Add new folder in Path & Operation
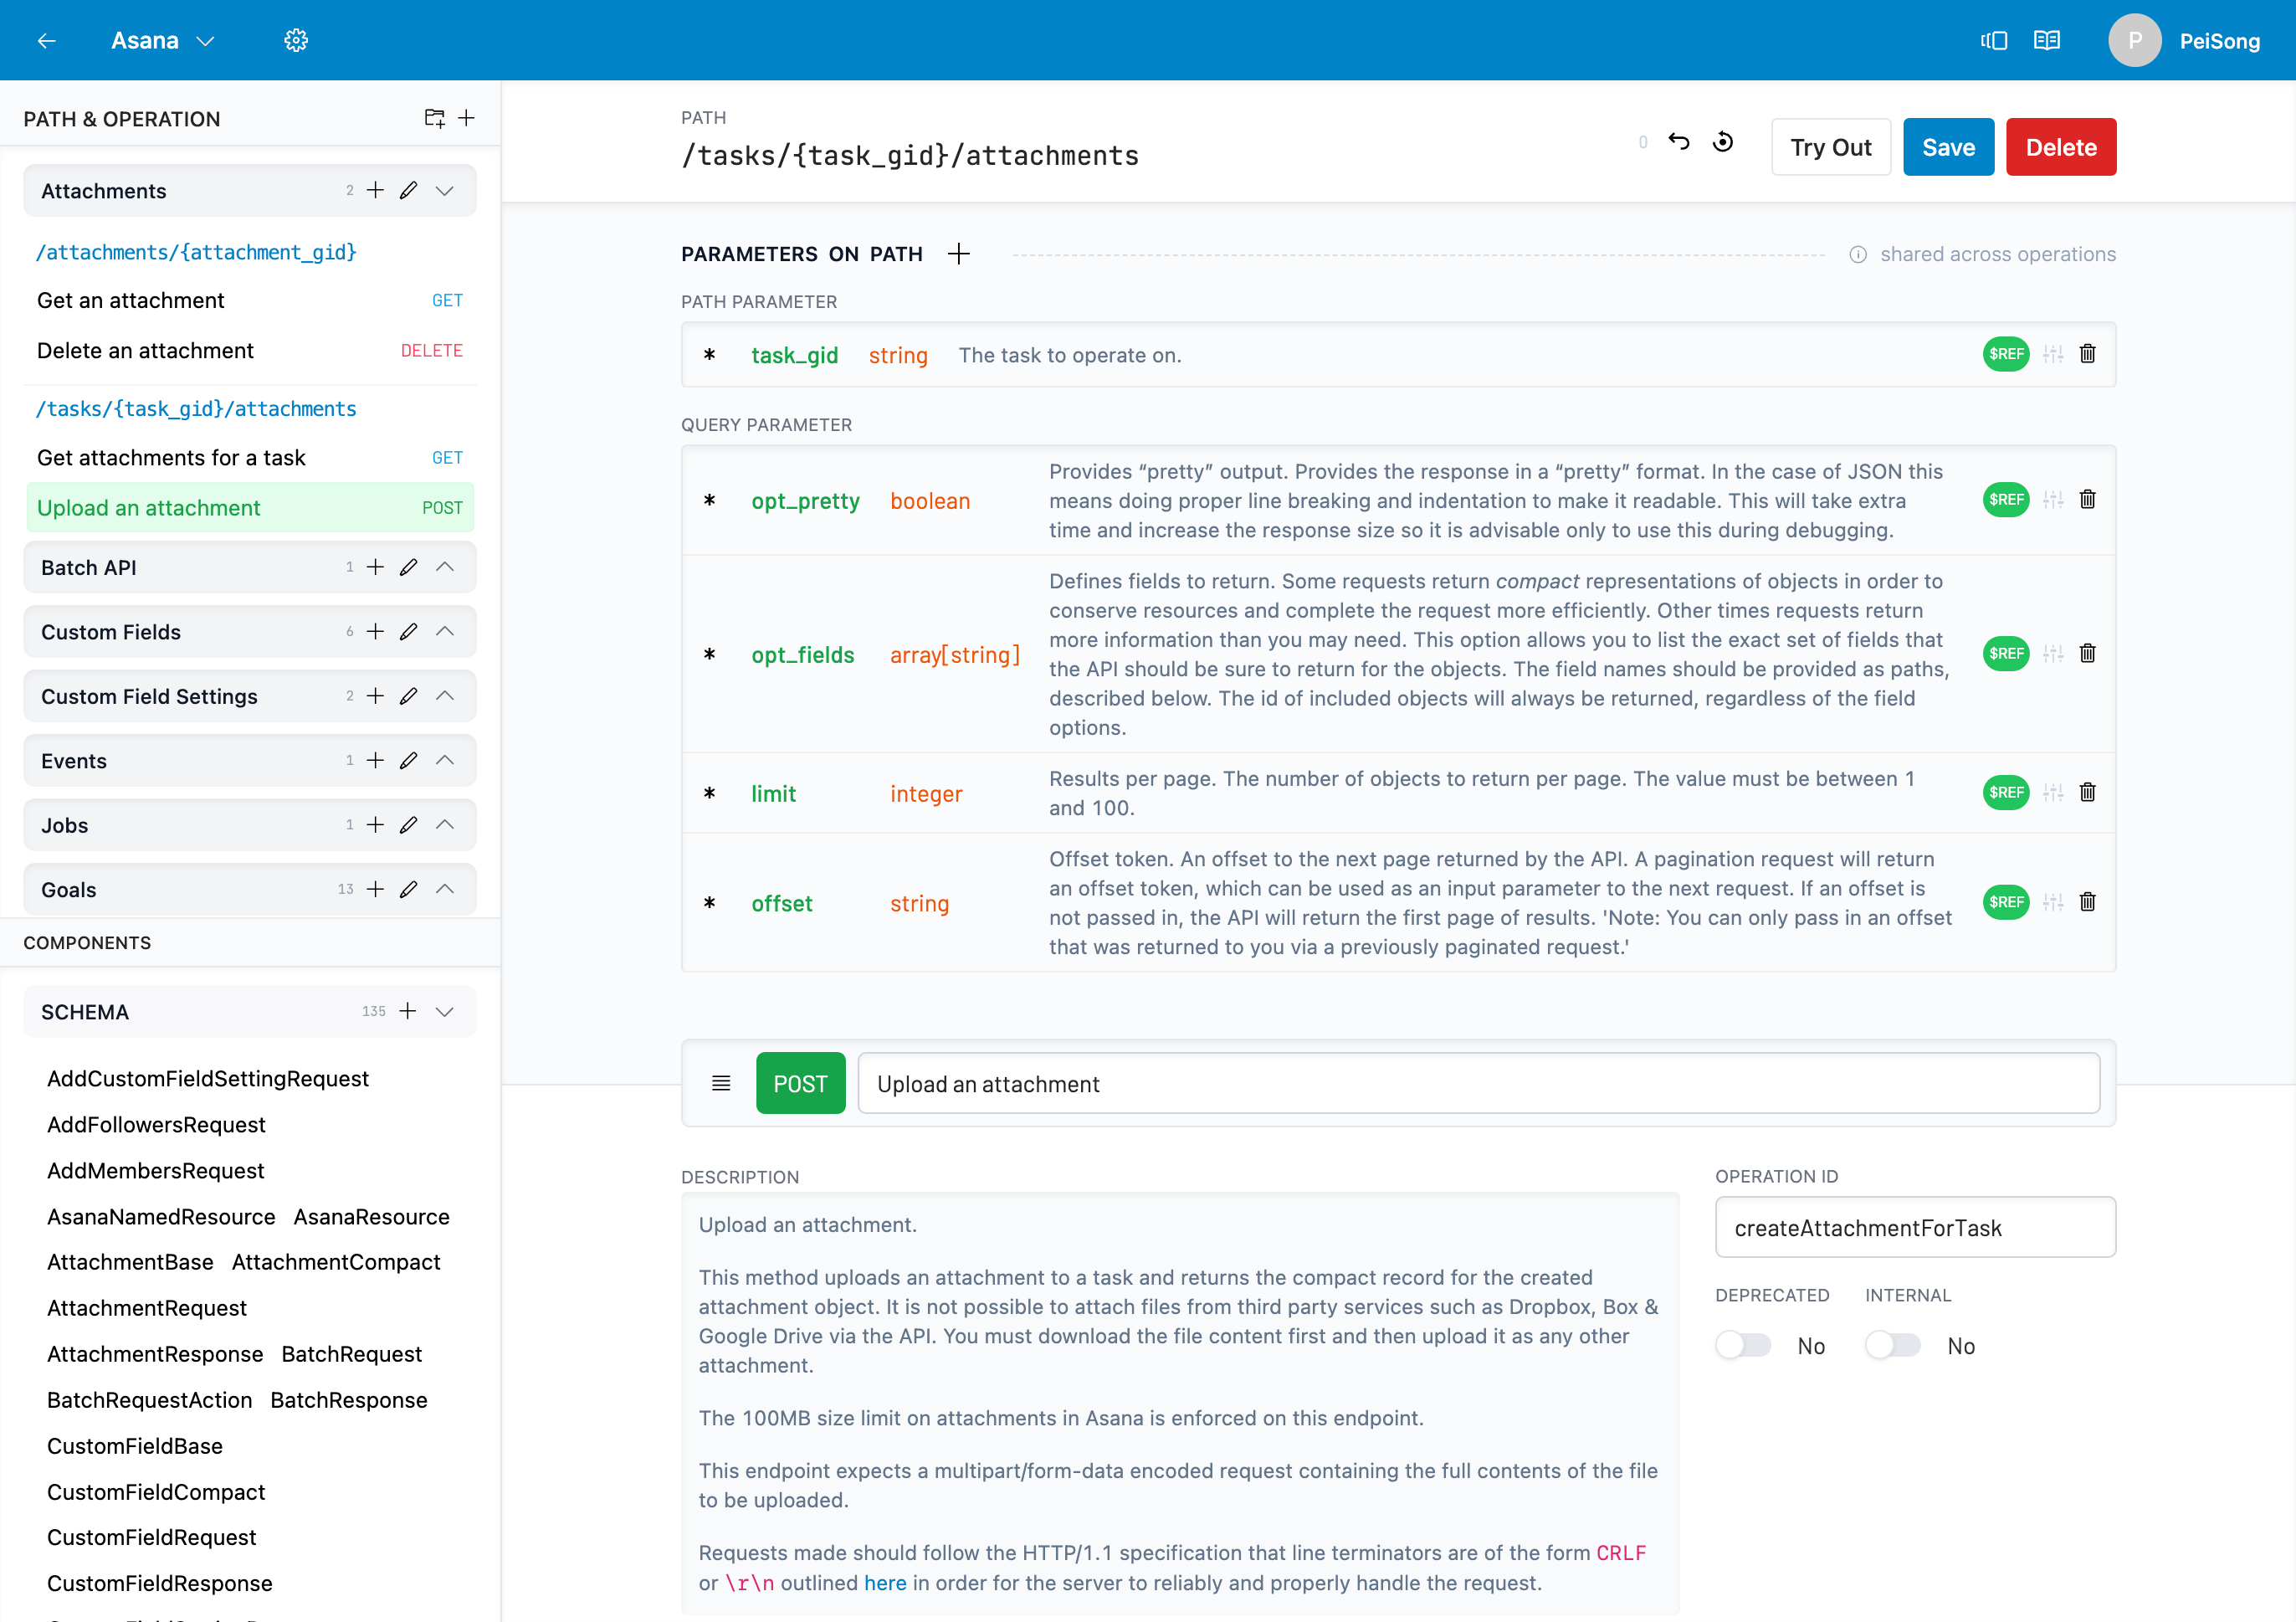Viewport: 2296px width, 1622px height. pyautogui.click(x=434, y=118)
